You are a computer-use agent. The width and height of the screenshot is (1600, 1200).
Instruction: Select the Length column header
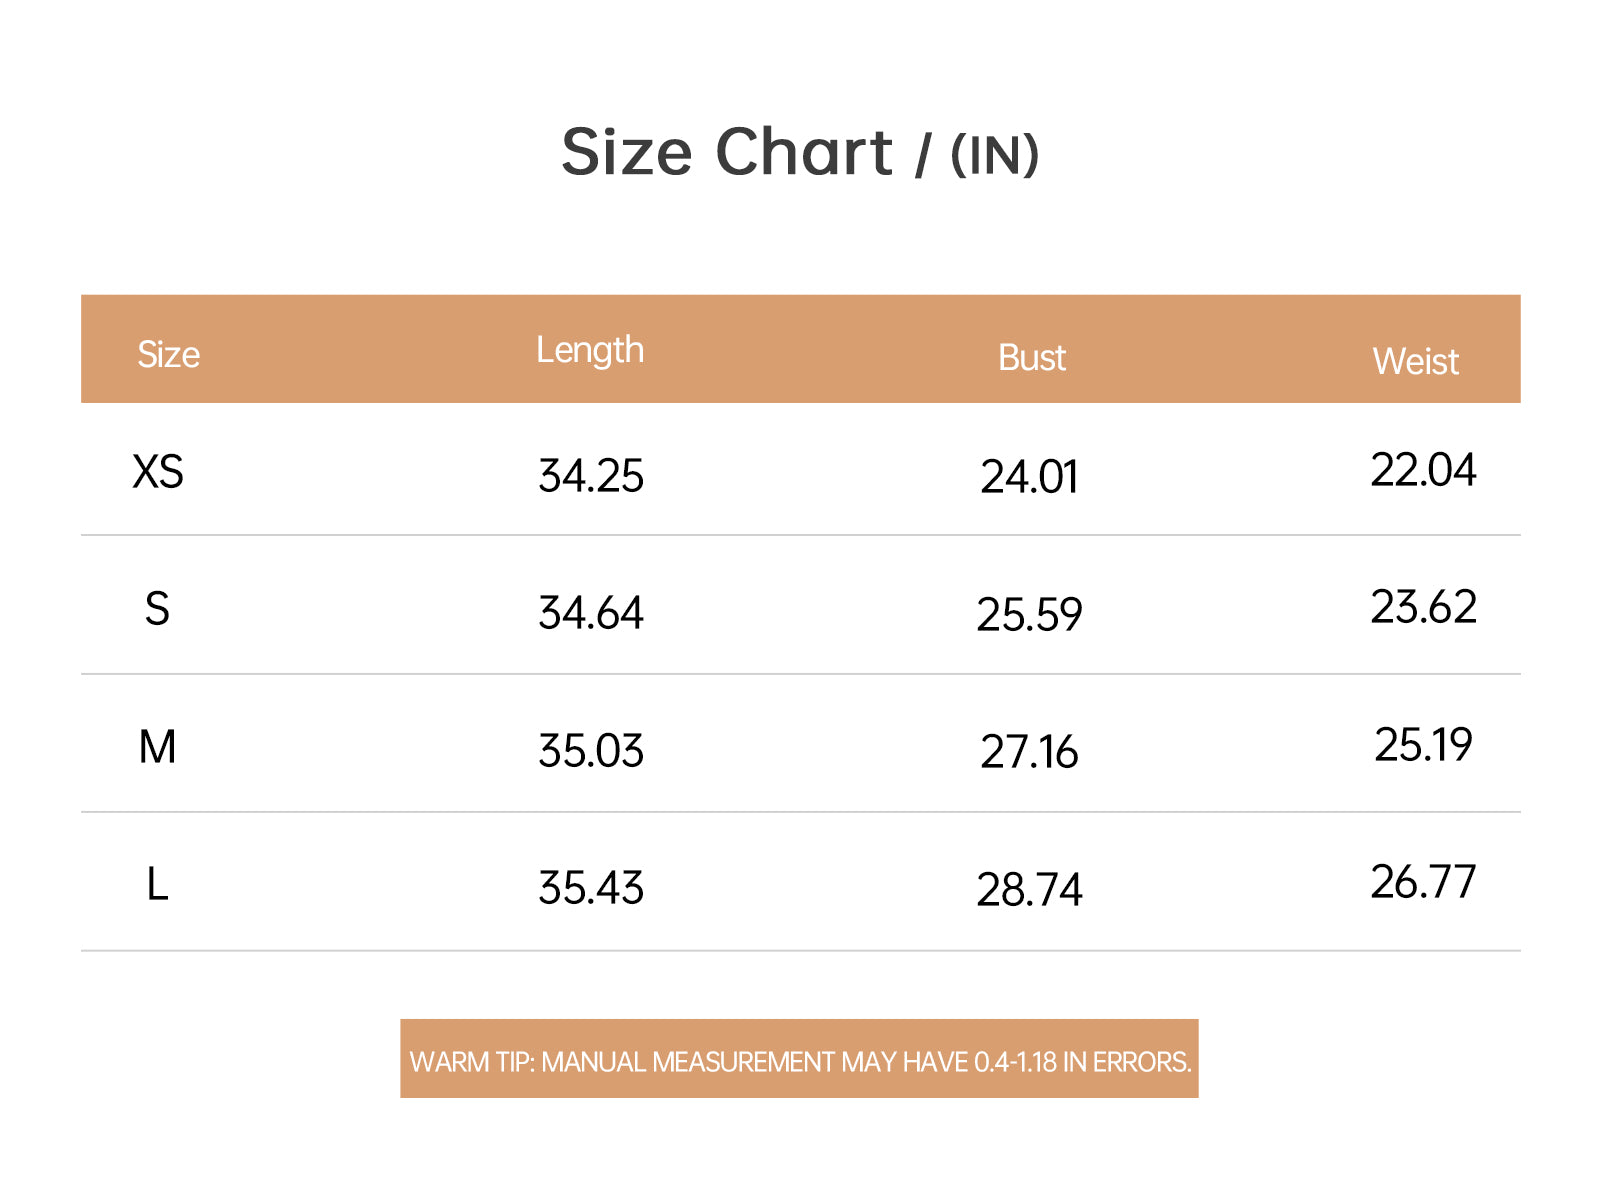[590, 351]
